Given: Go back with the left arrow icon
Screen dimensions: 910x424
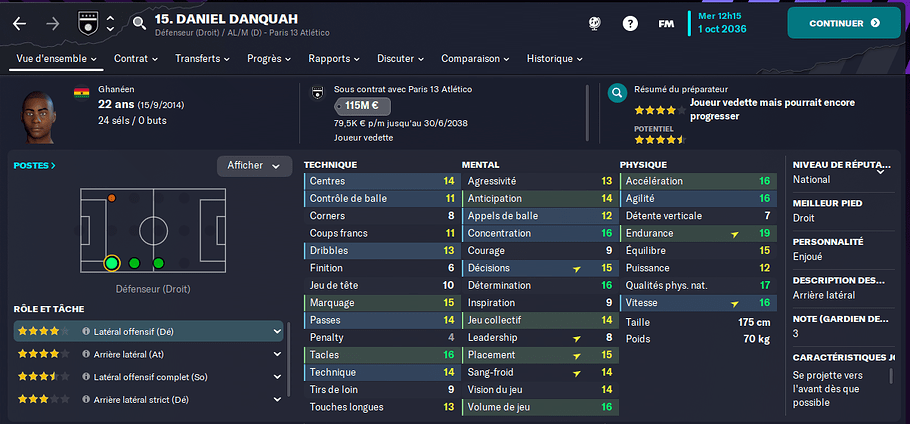Looking at the screenshot, I should (20, 24).
